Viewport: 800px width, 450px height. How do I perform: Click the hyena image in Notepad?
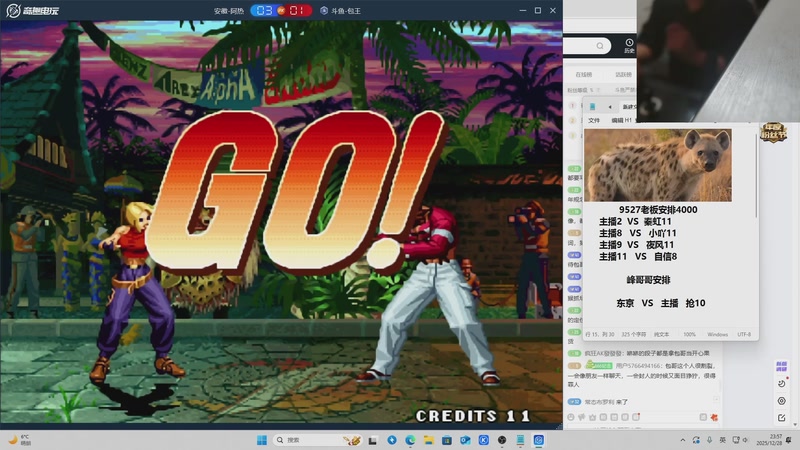[658, 165]
